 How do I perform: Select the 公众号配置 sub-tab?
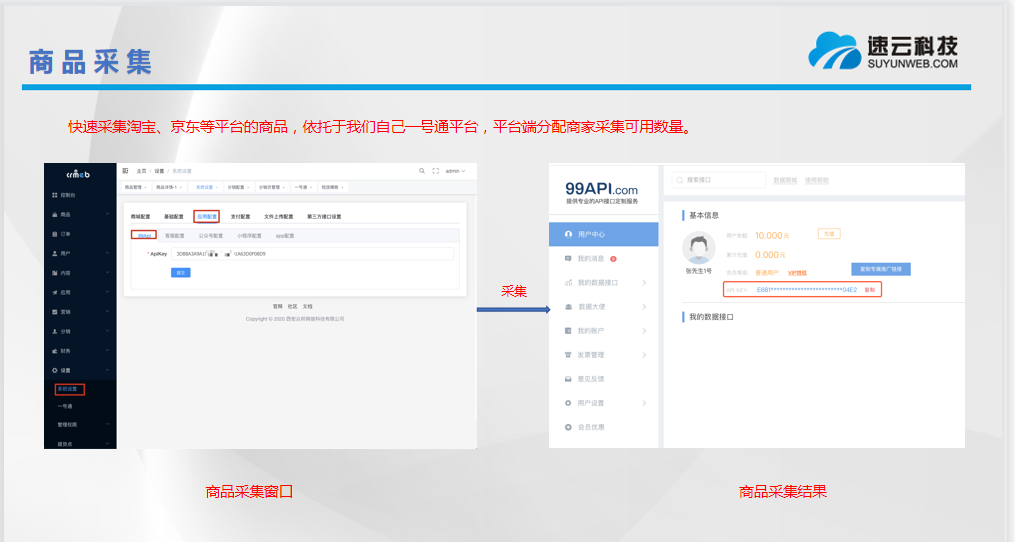[211, 236]
